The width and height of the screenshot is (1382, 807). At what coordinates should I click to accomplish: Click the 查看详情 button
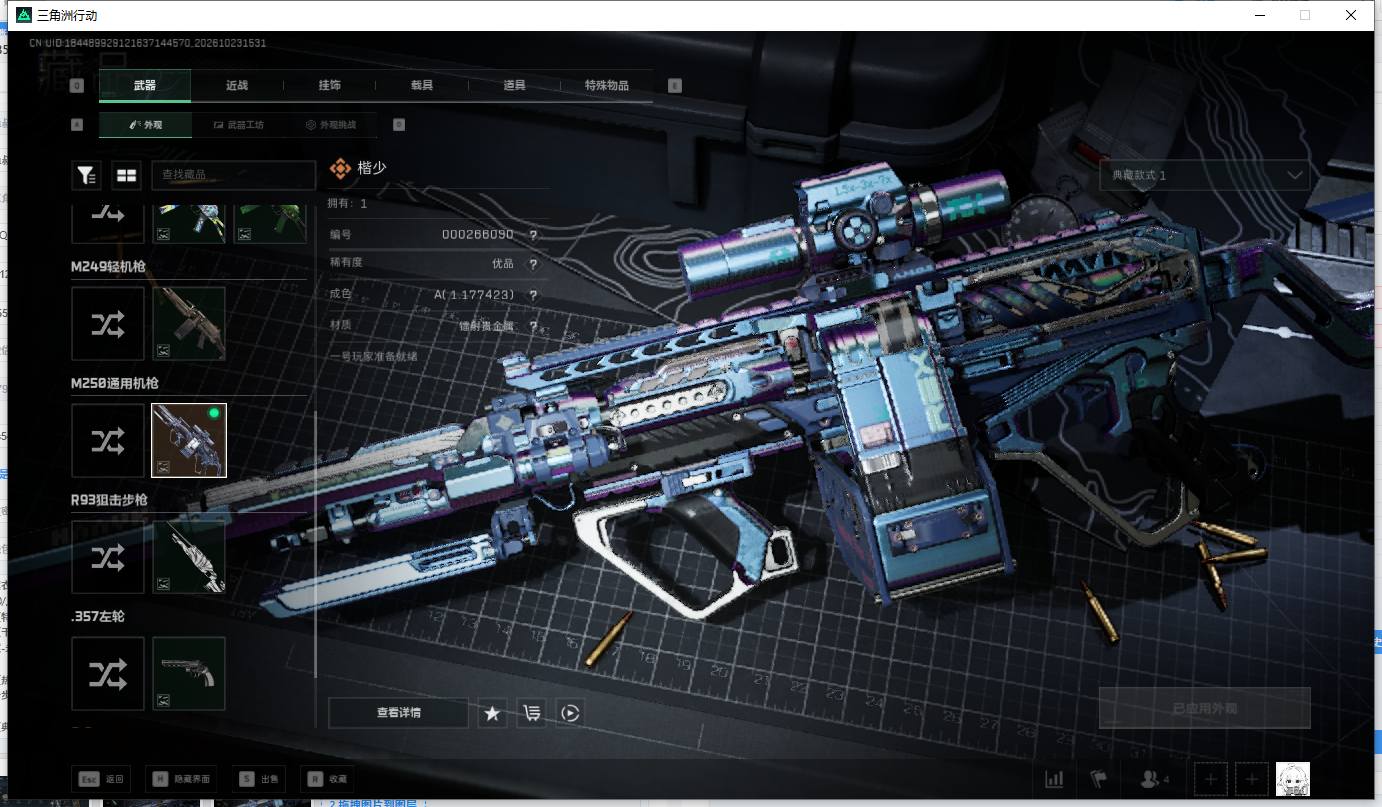pyautogui.click(x=398, y=713)
